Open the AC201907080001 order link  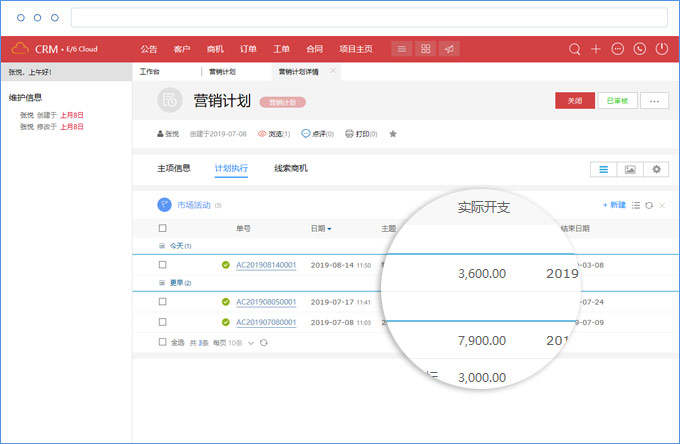tap(266, 322)
